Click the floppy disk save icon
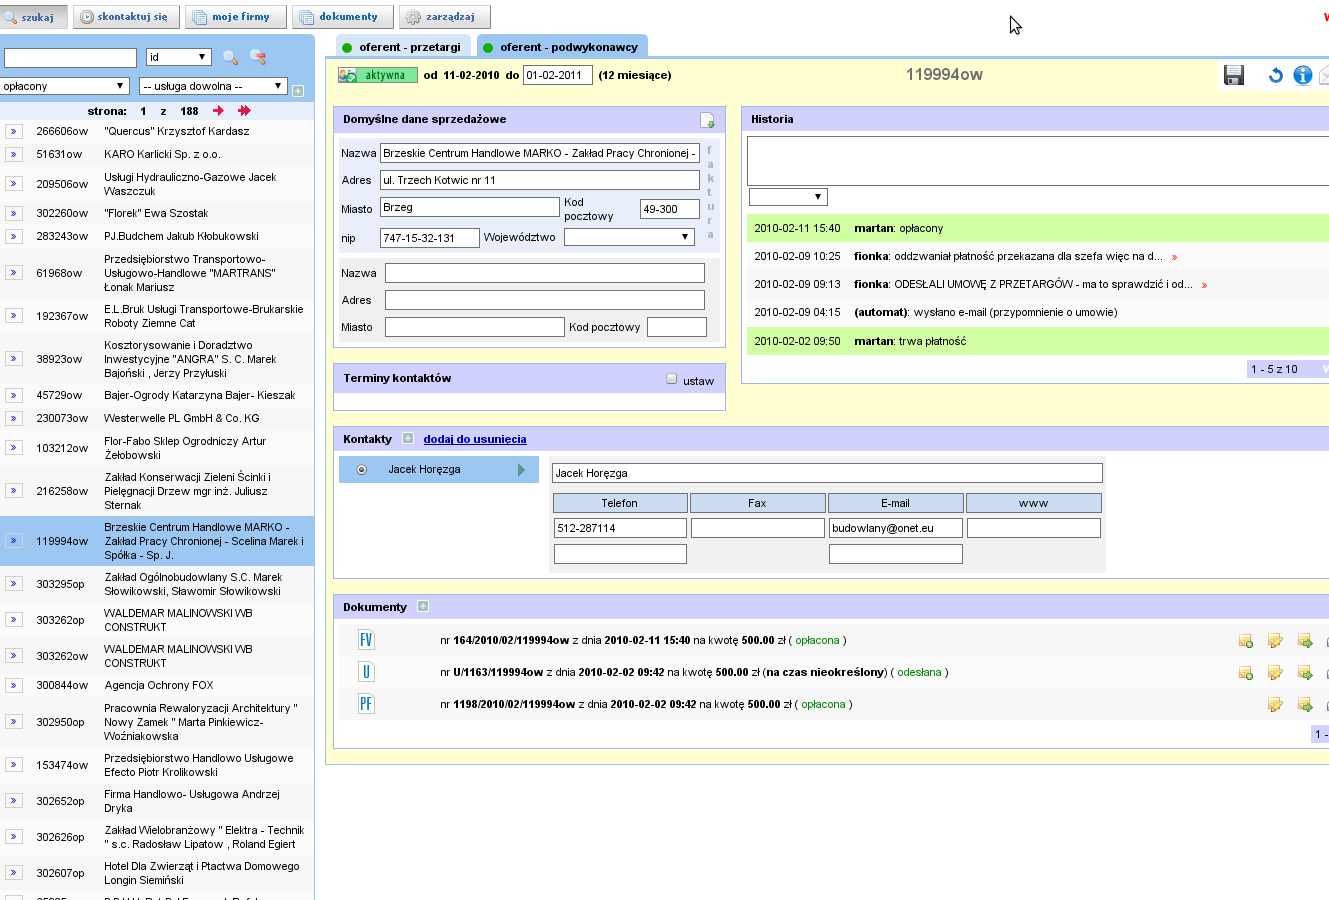Image resolution: width=1329 pixels, height=900 pixels. pyautogui.click(x=1234, y=75)
